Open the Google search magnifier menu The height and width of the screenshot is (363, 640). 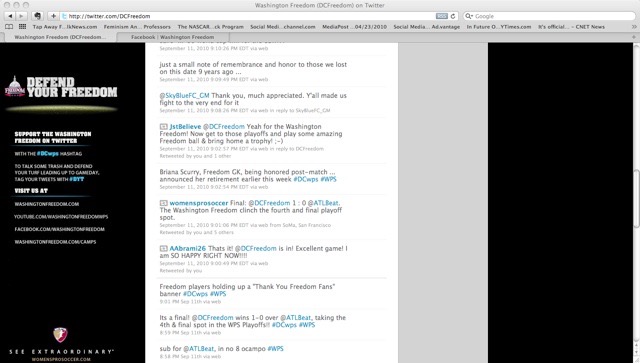coord(469,16)
